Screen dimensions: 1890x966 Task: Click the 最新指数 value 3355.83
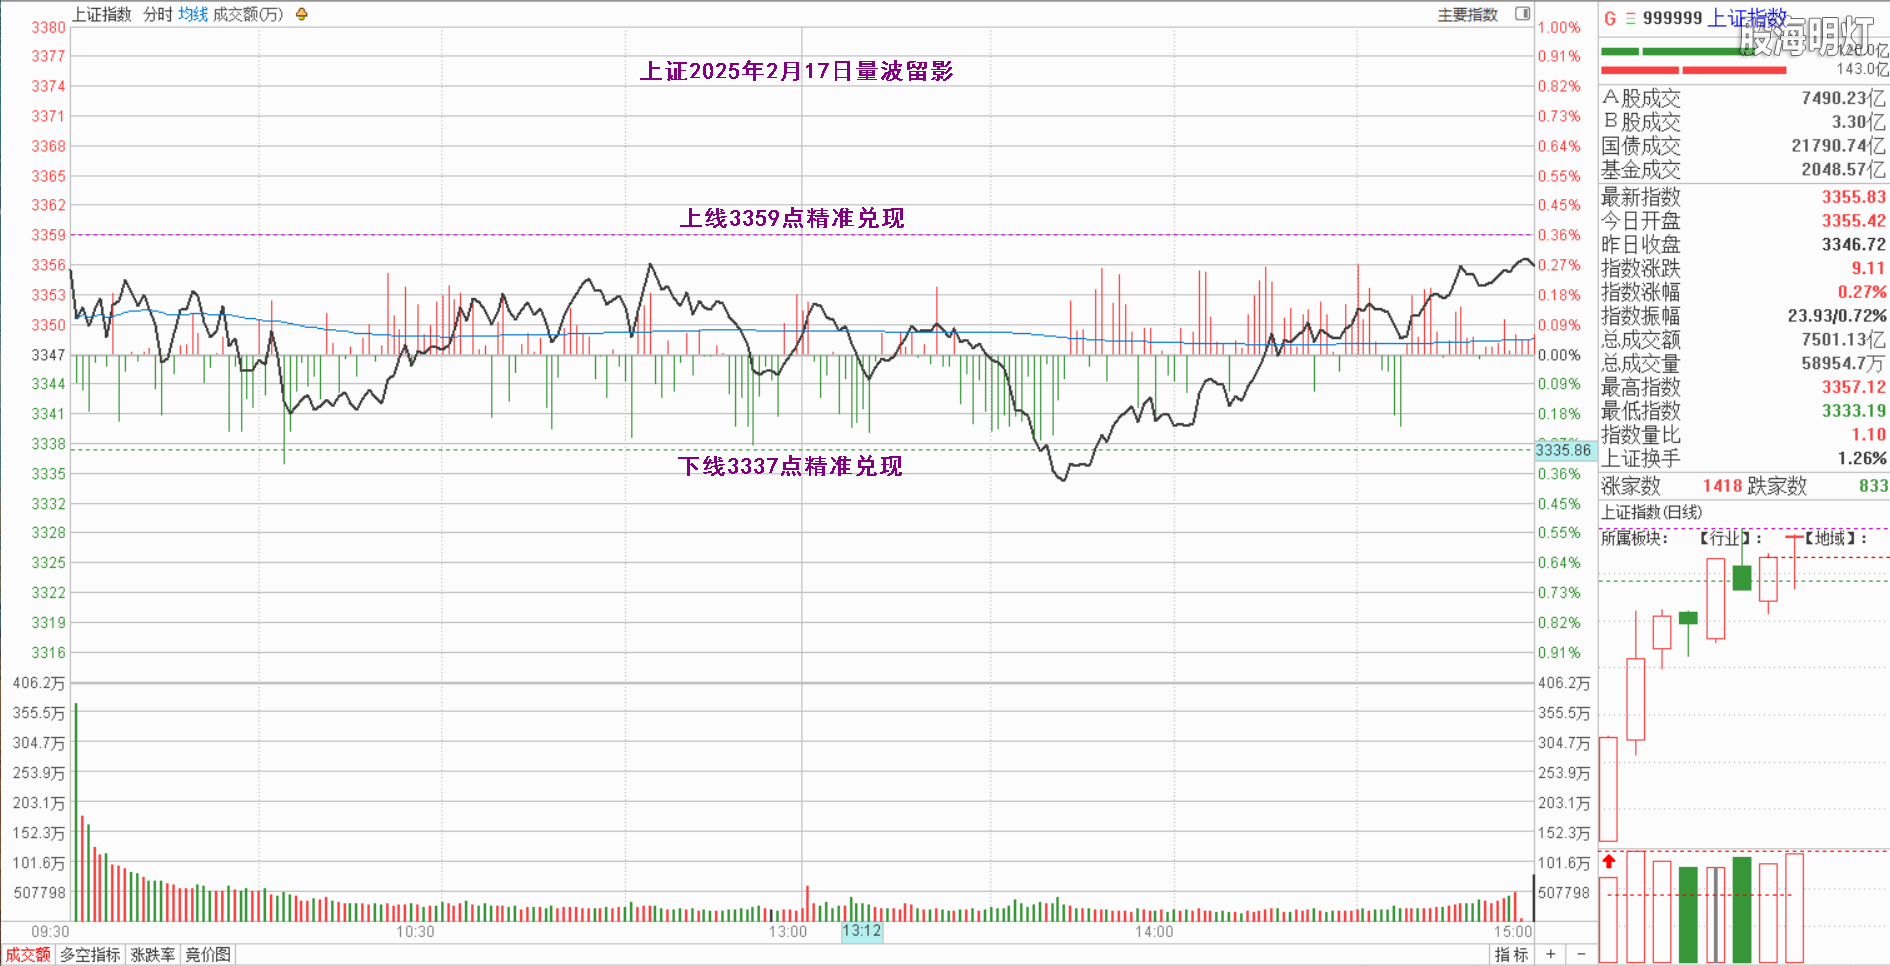point(1853,197)
